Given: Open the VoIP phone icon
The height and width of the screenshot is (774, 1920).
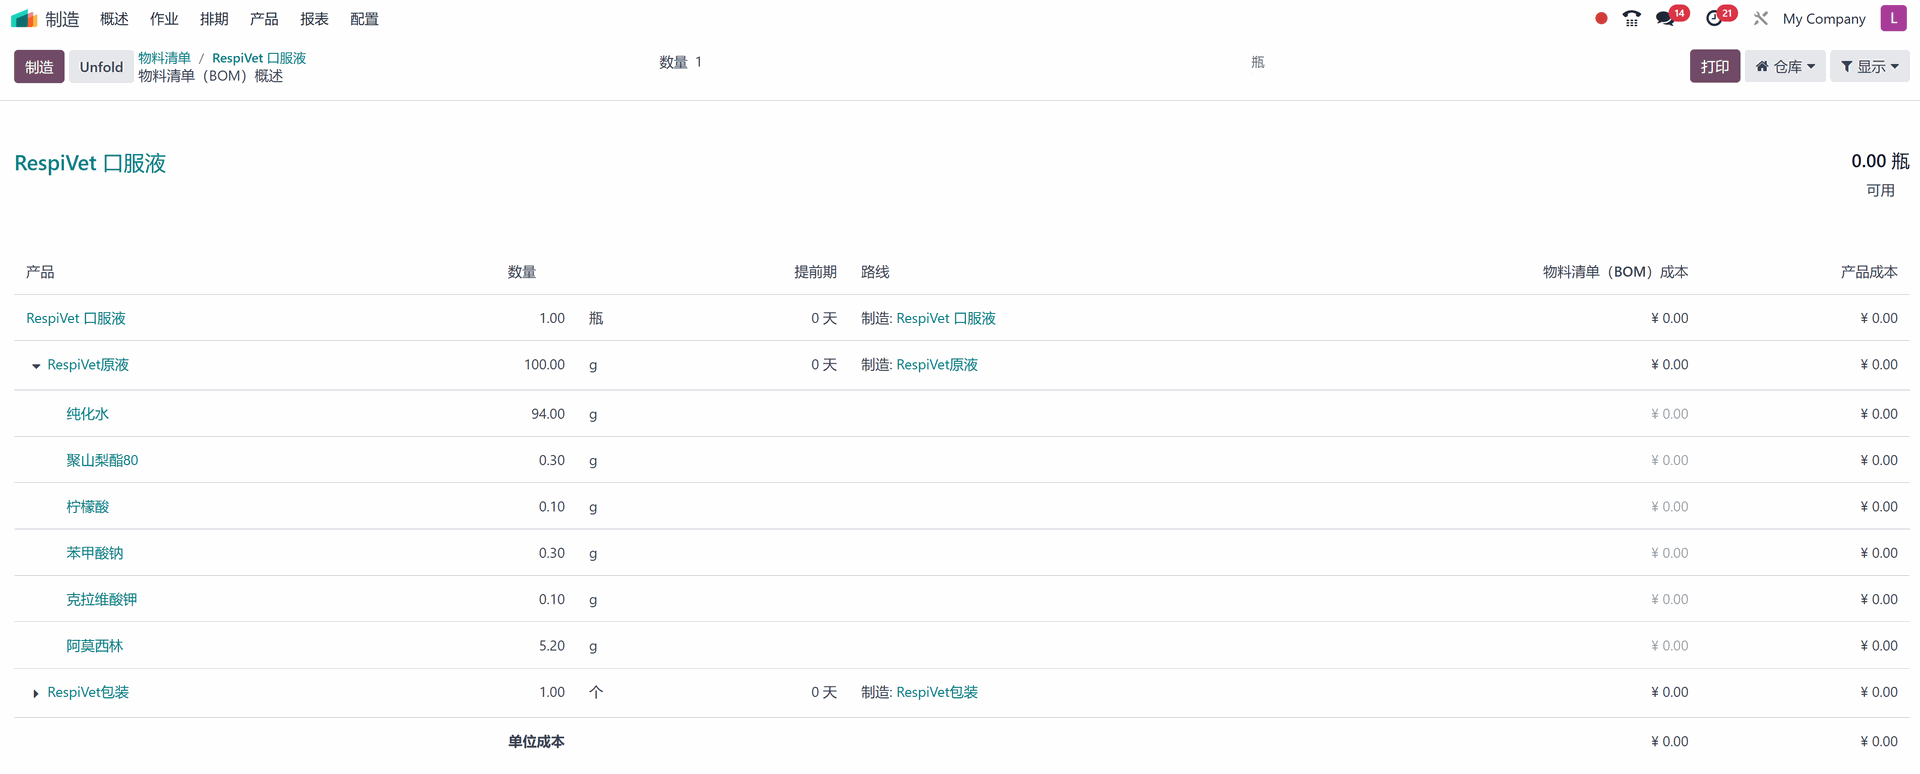Looking at the screenshot, I should [1631, 19].
